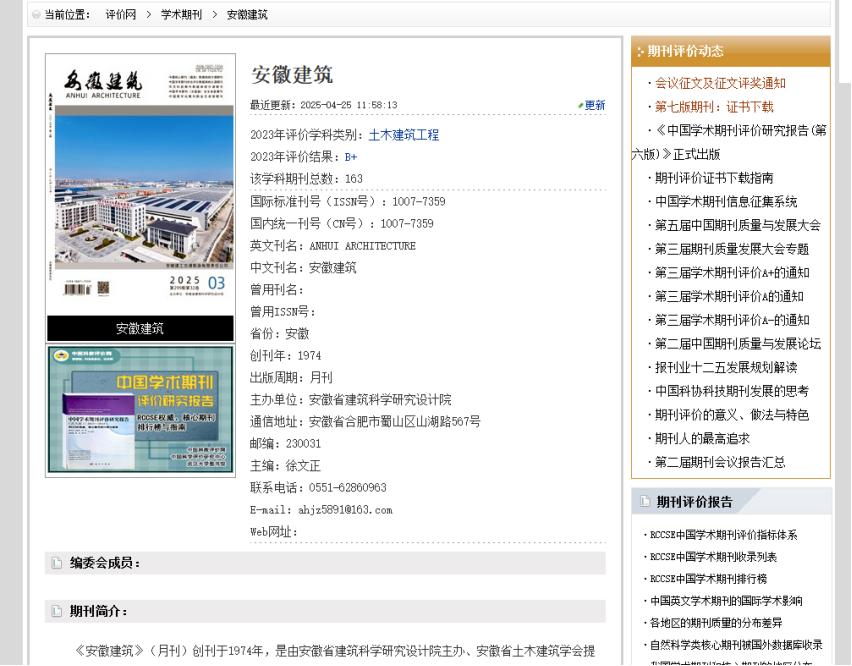The width and height of the screenshot is (852, 666).
Task: Click the circle icon before 当前位置
Action: click(x=36, y=15)
